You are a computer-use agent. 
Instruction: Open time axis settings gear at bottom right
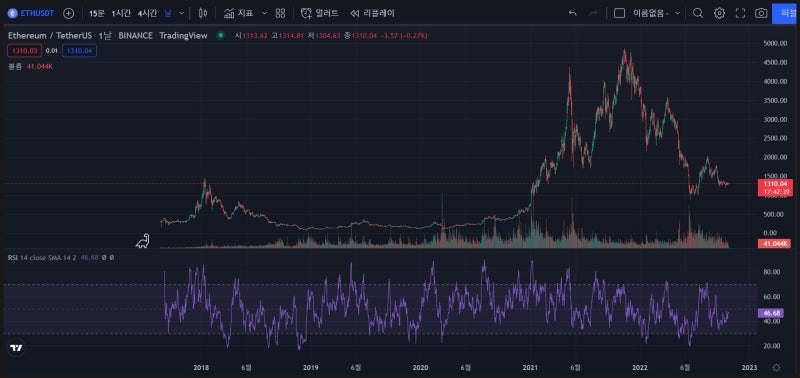pos(777,367)
